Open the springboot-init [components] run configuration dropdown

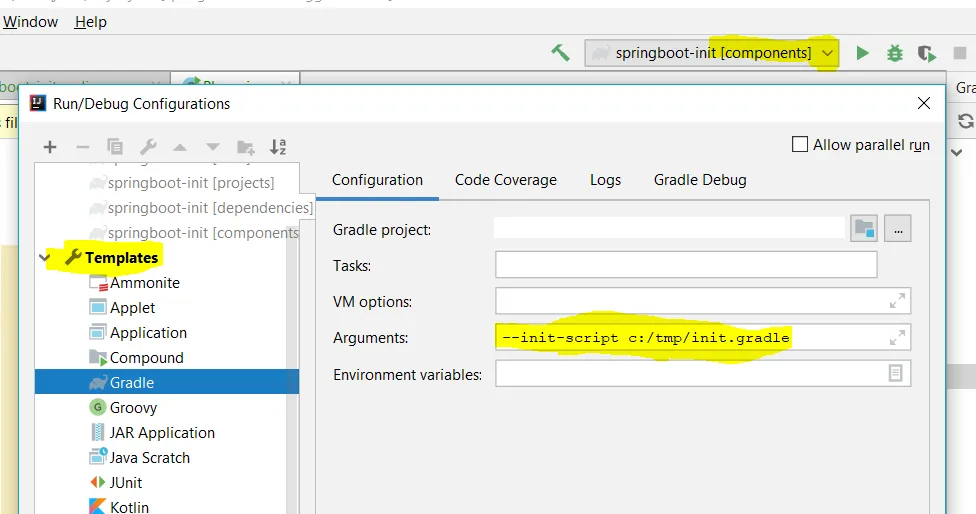pyautogui.click(x=711, y=53)
